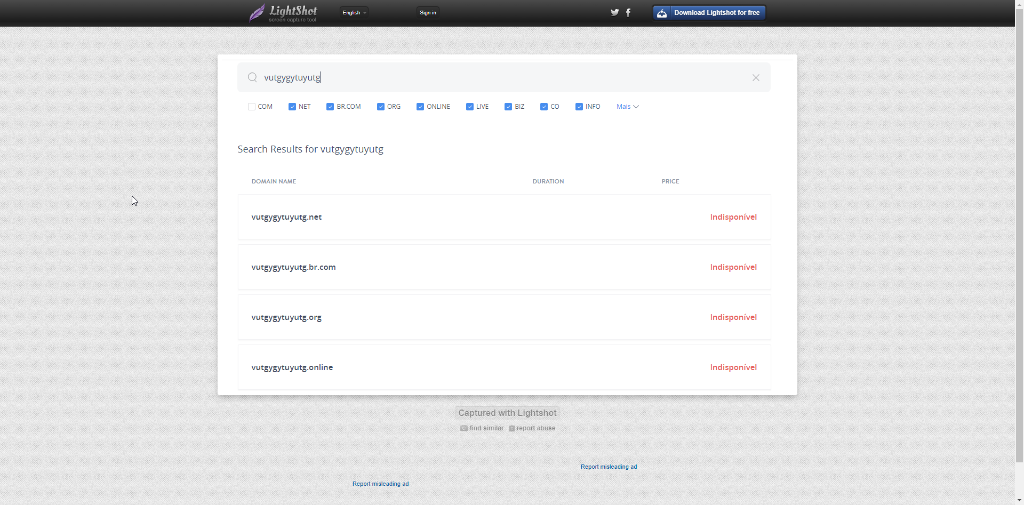
Task: Select the vutgygytuyutg.org row
Action: click(504, 318)
